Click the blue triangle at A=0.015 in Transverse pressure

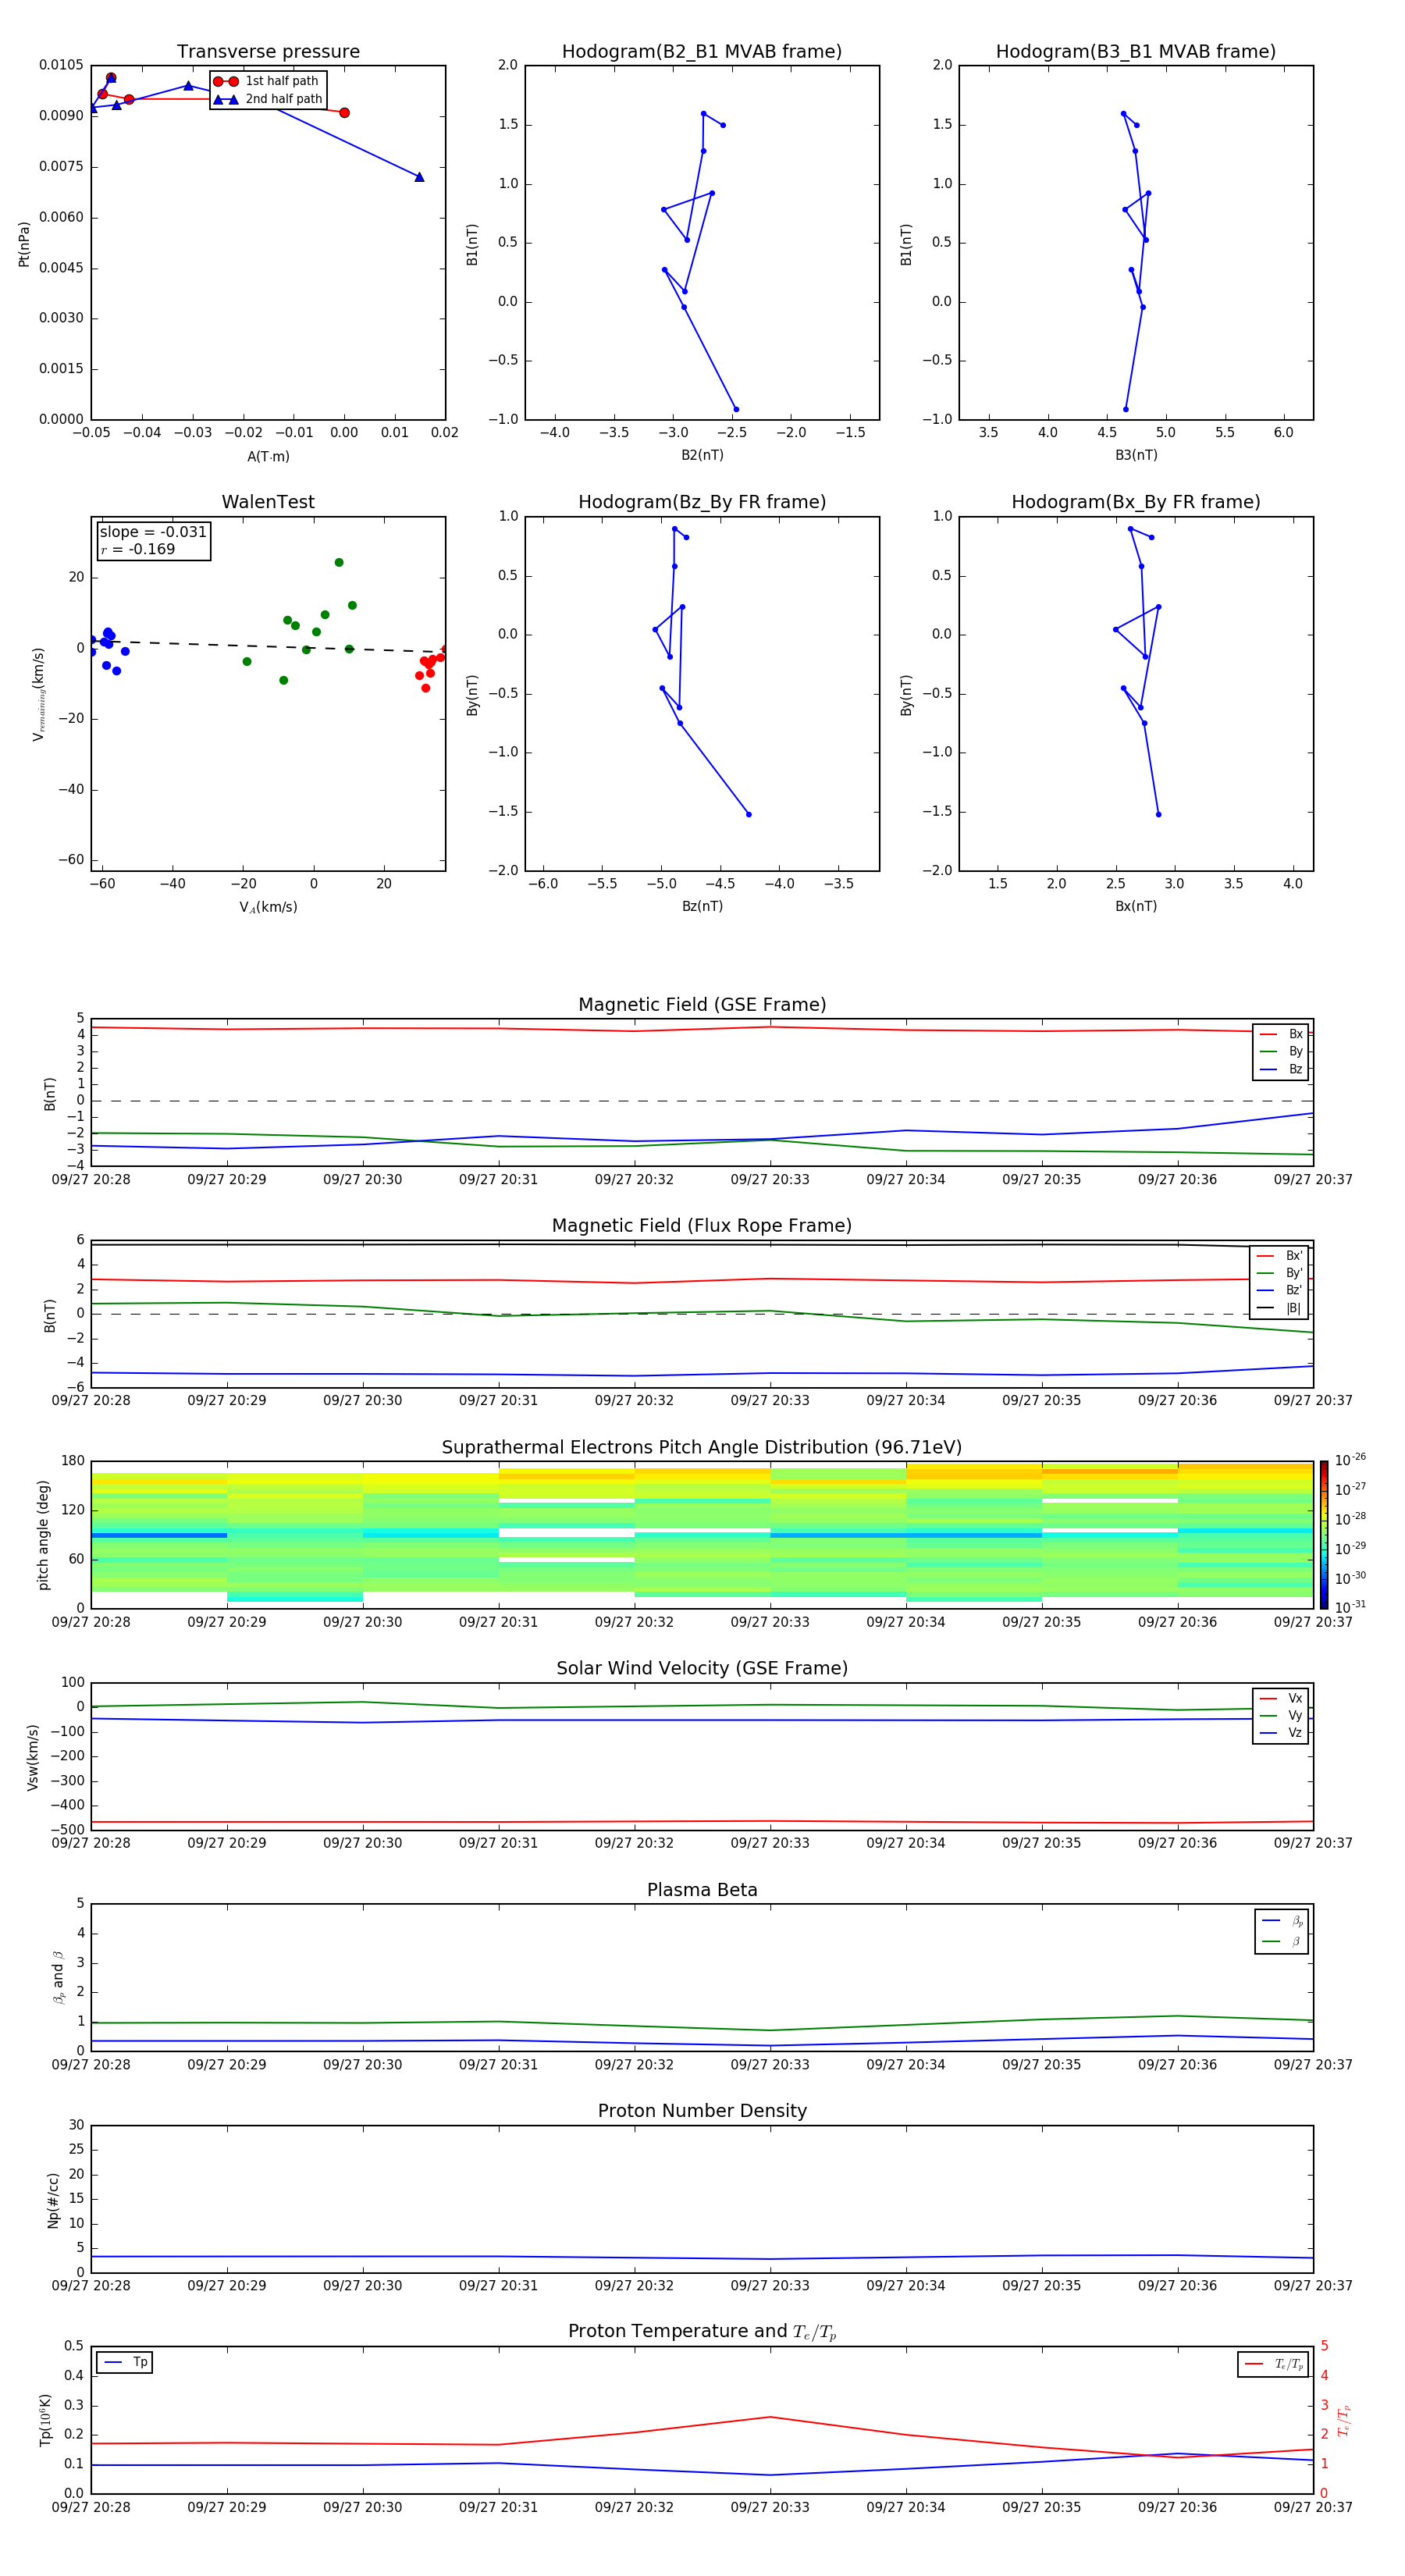[419, 177]
